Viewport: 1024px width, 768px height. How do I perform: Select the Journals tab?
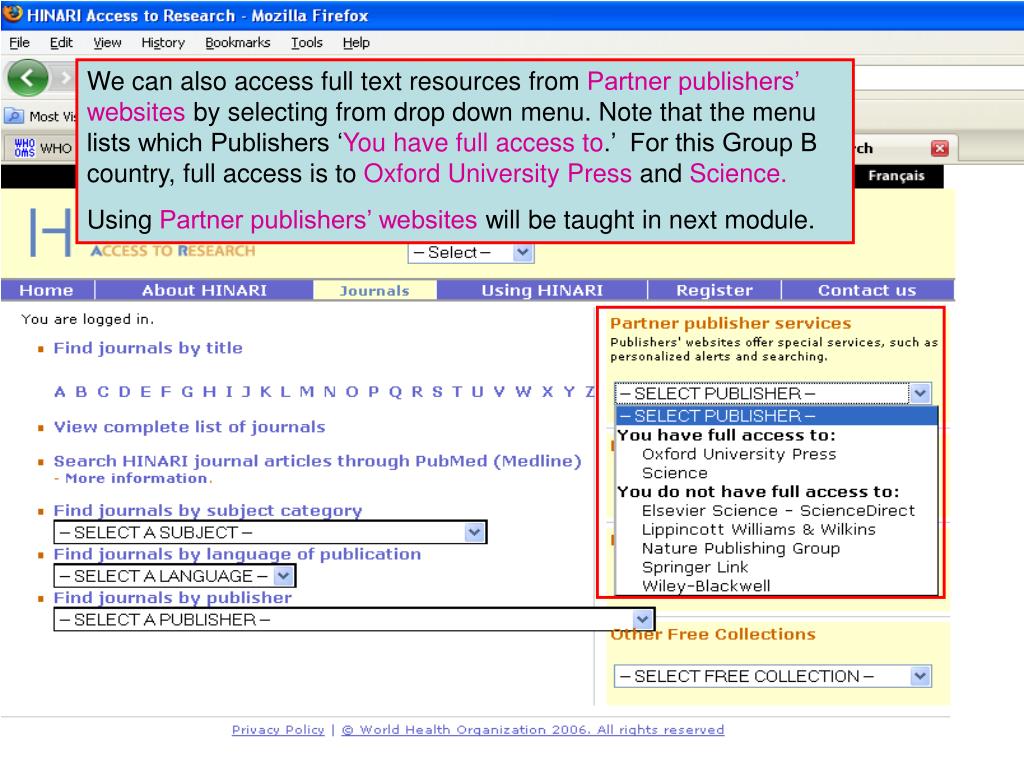[374, 290]
